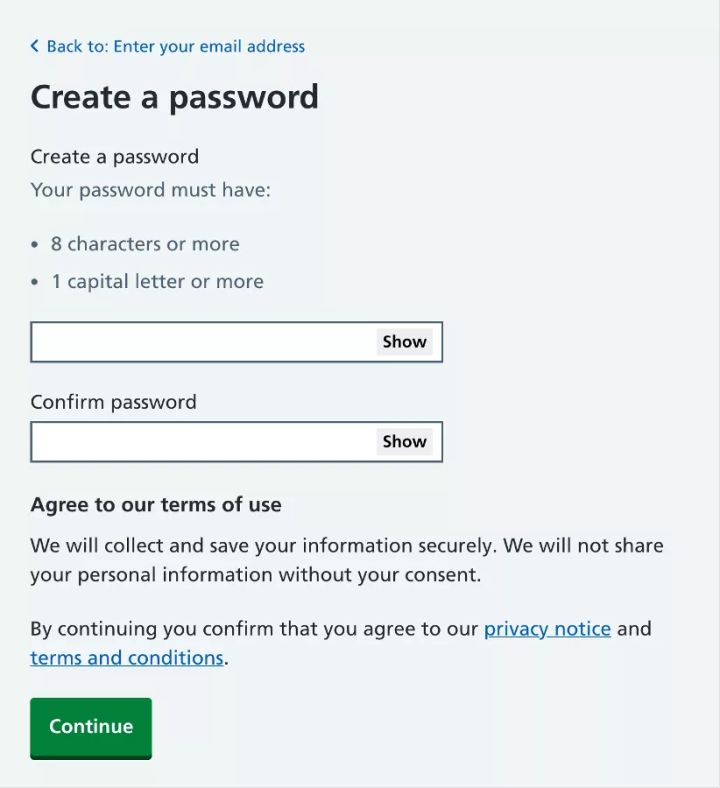720x788 pixels.
Task: Open the privacy notice link
Action: (547, 629)
